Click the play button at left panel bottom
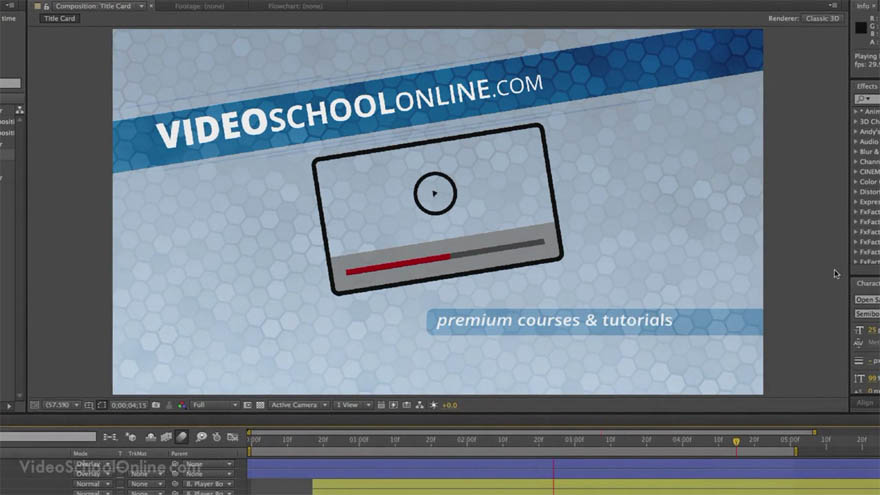880x495 pixels. tap(9, 406)
